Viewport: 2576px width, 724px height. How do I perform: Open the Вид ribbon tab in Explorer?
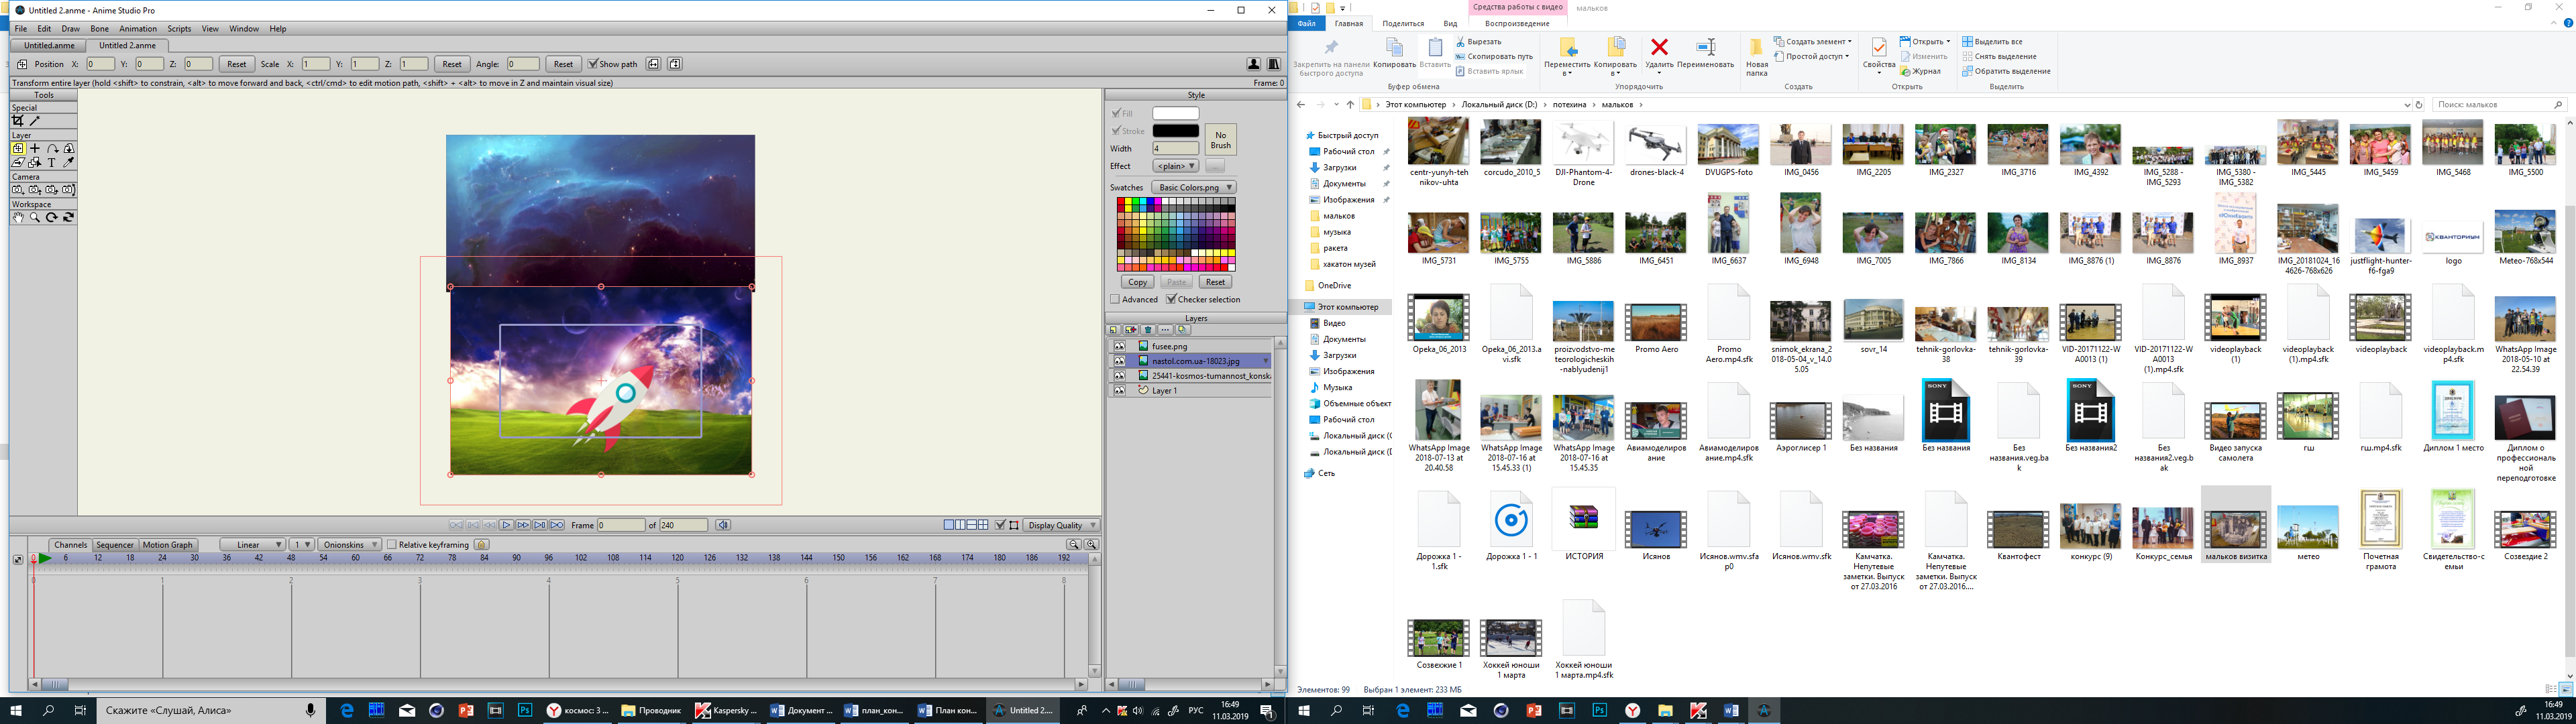(1450, 24)
